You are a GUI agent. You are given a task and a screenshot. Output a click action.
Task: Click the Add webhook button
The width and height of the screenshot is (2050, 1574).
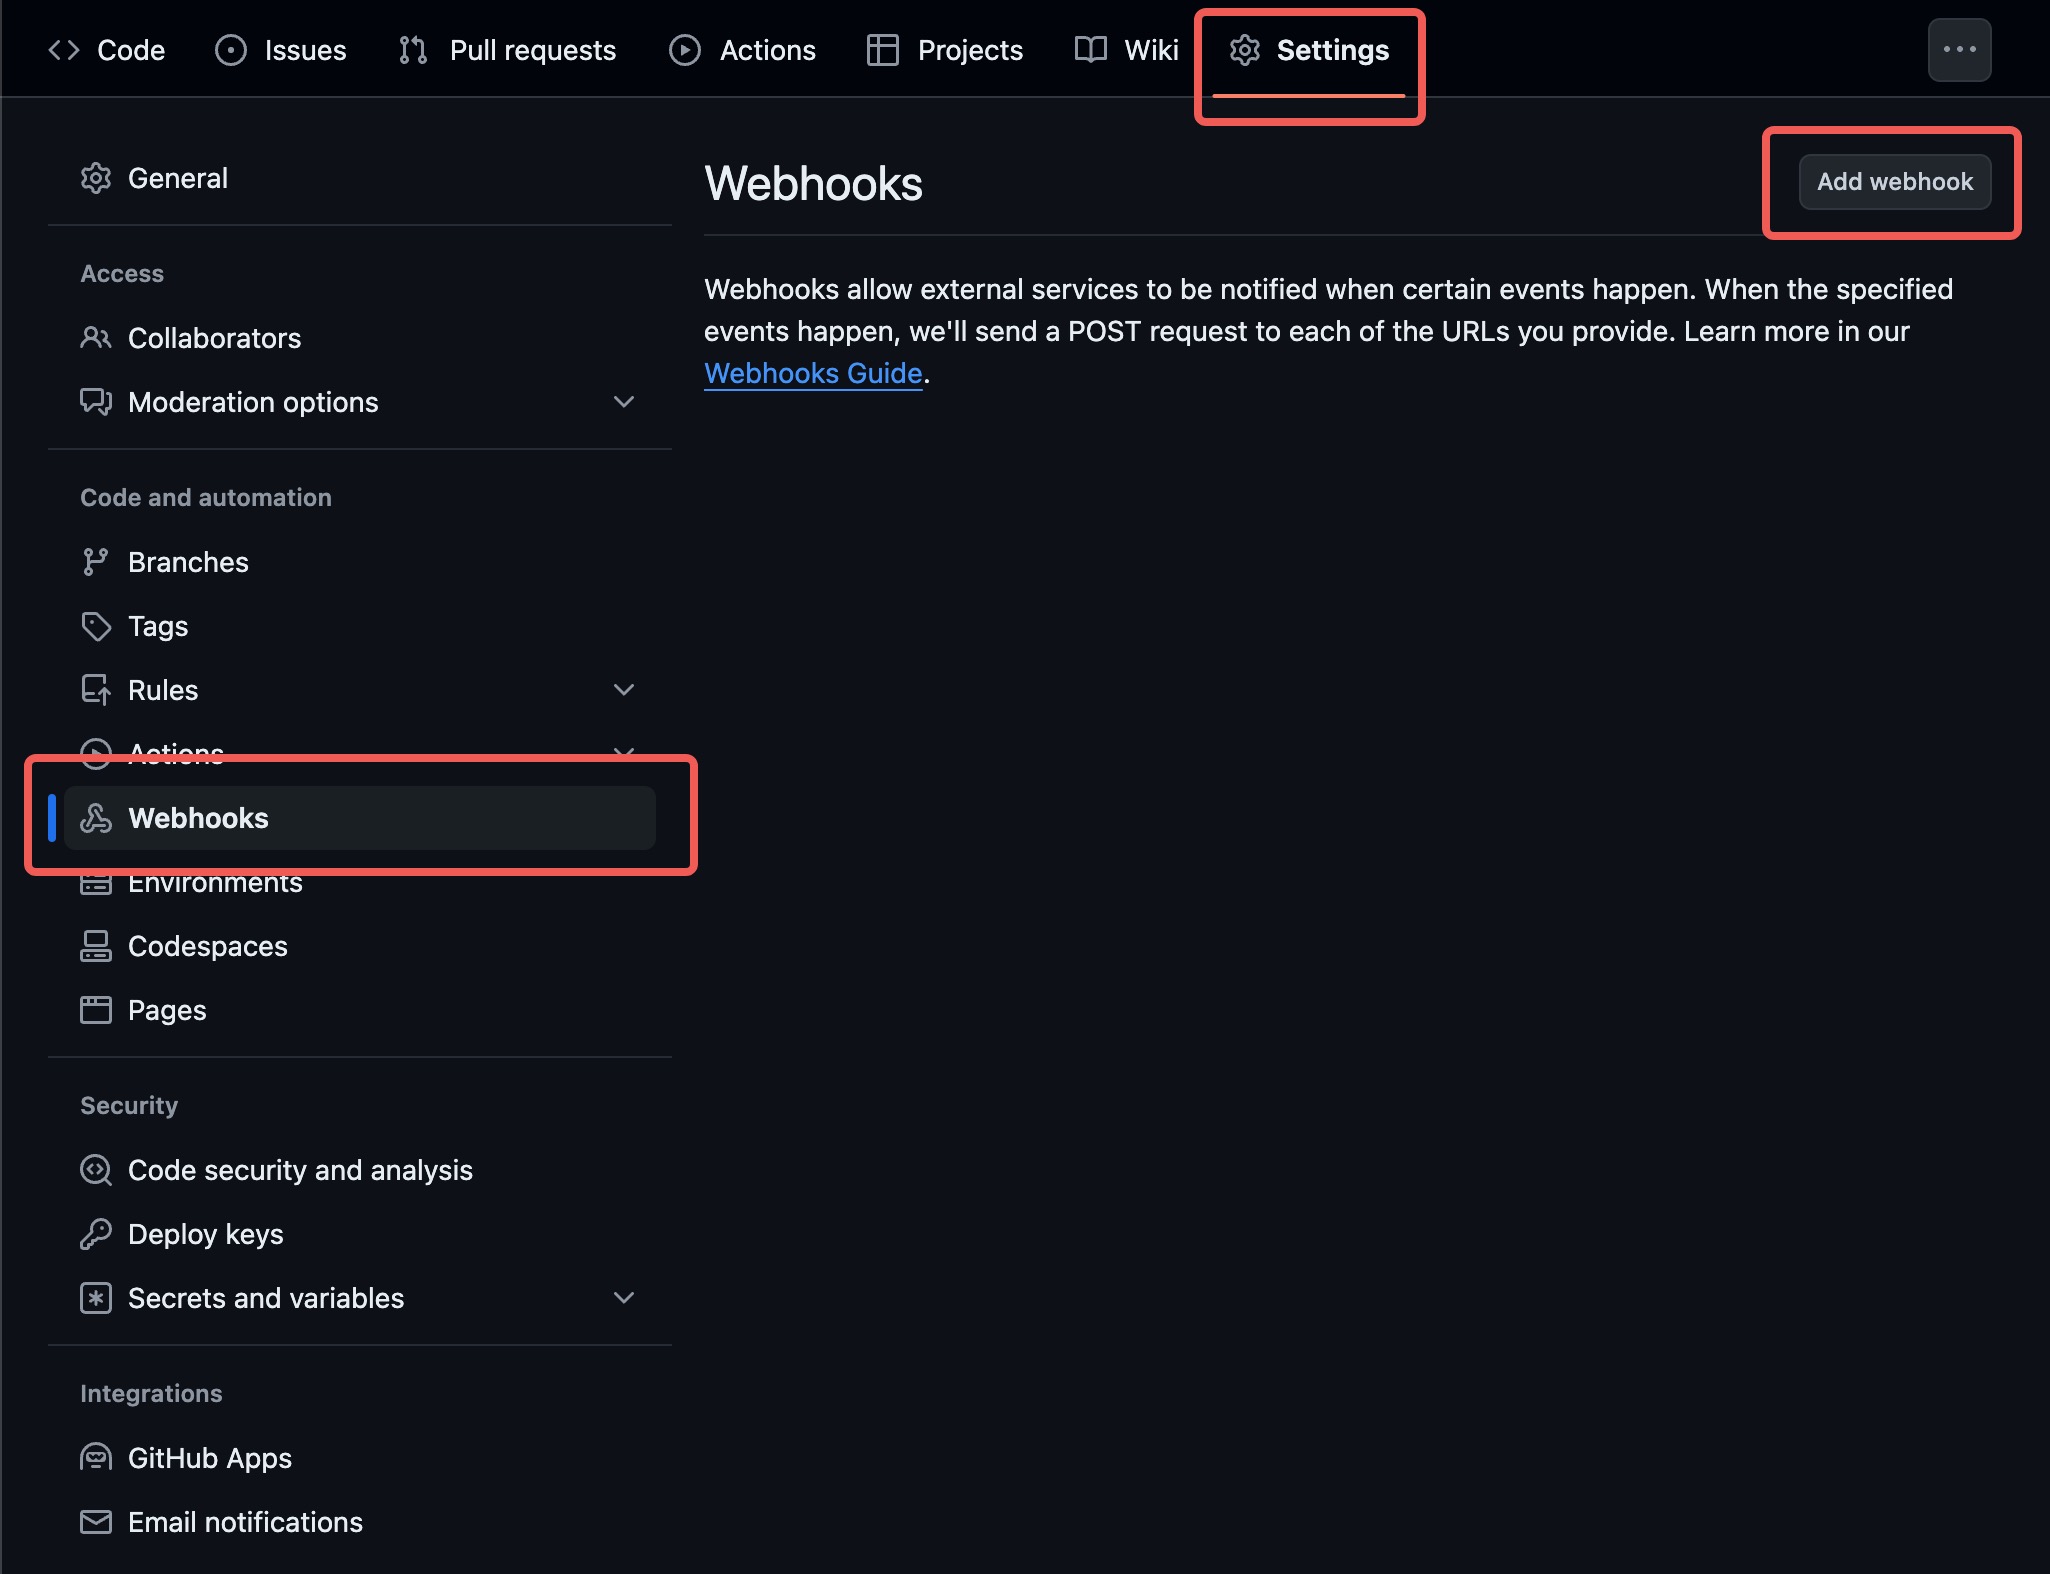[x=1895, y=182]
